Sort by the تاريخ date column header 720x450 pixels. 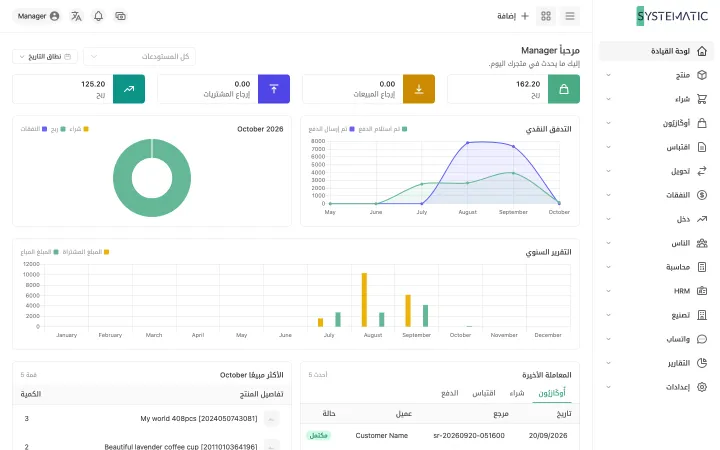click(x=563, y=414)
